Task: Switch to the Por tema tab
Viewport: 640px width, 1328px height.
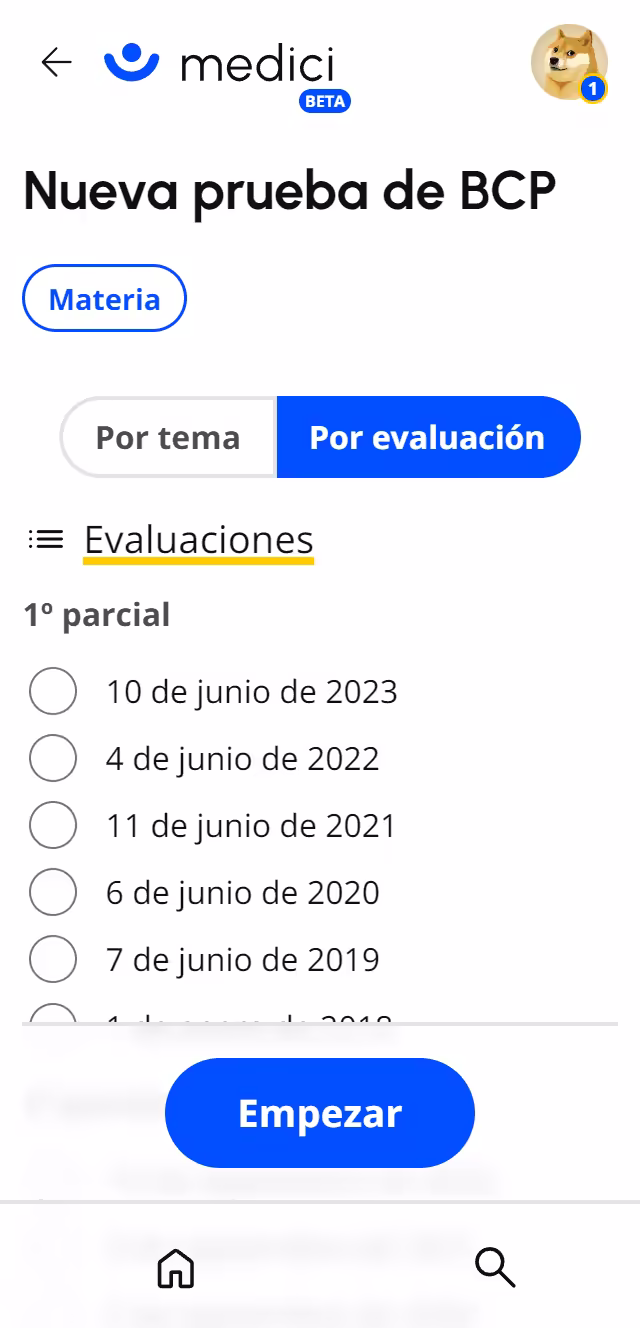Action: (166, 437)
